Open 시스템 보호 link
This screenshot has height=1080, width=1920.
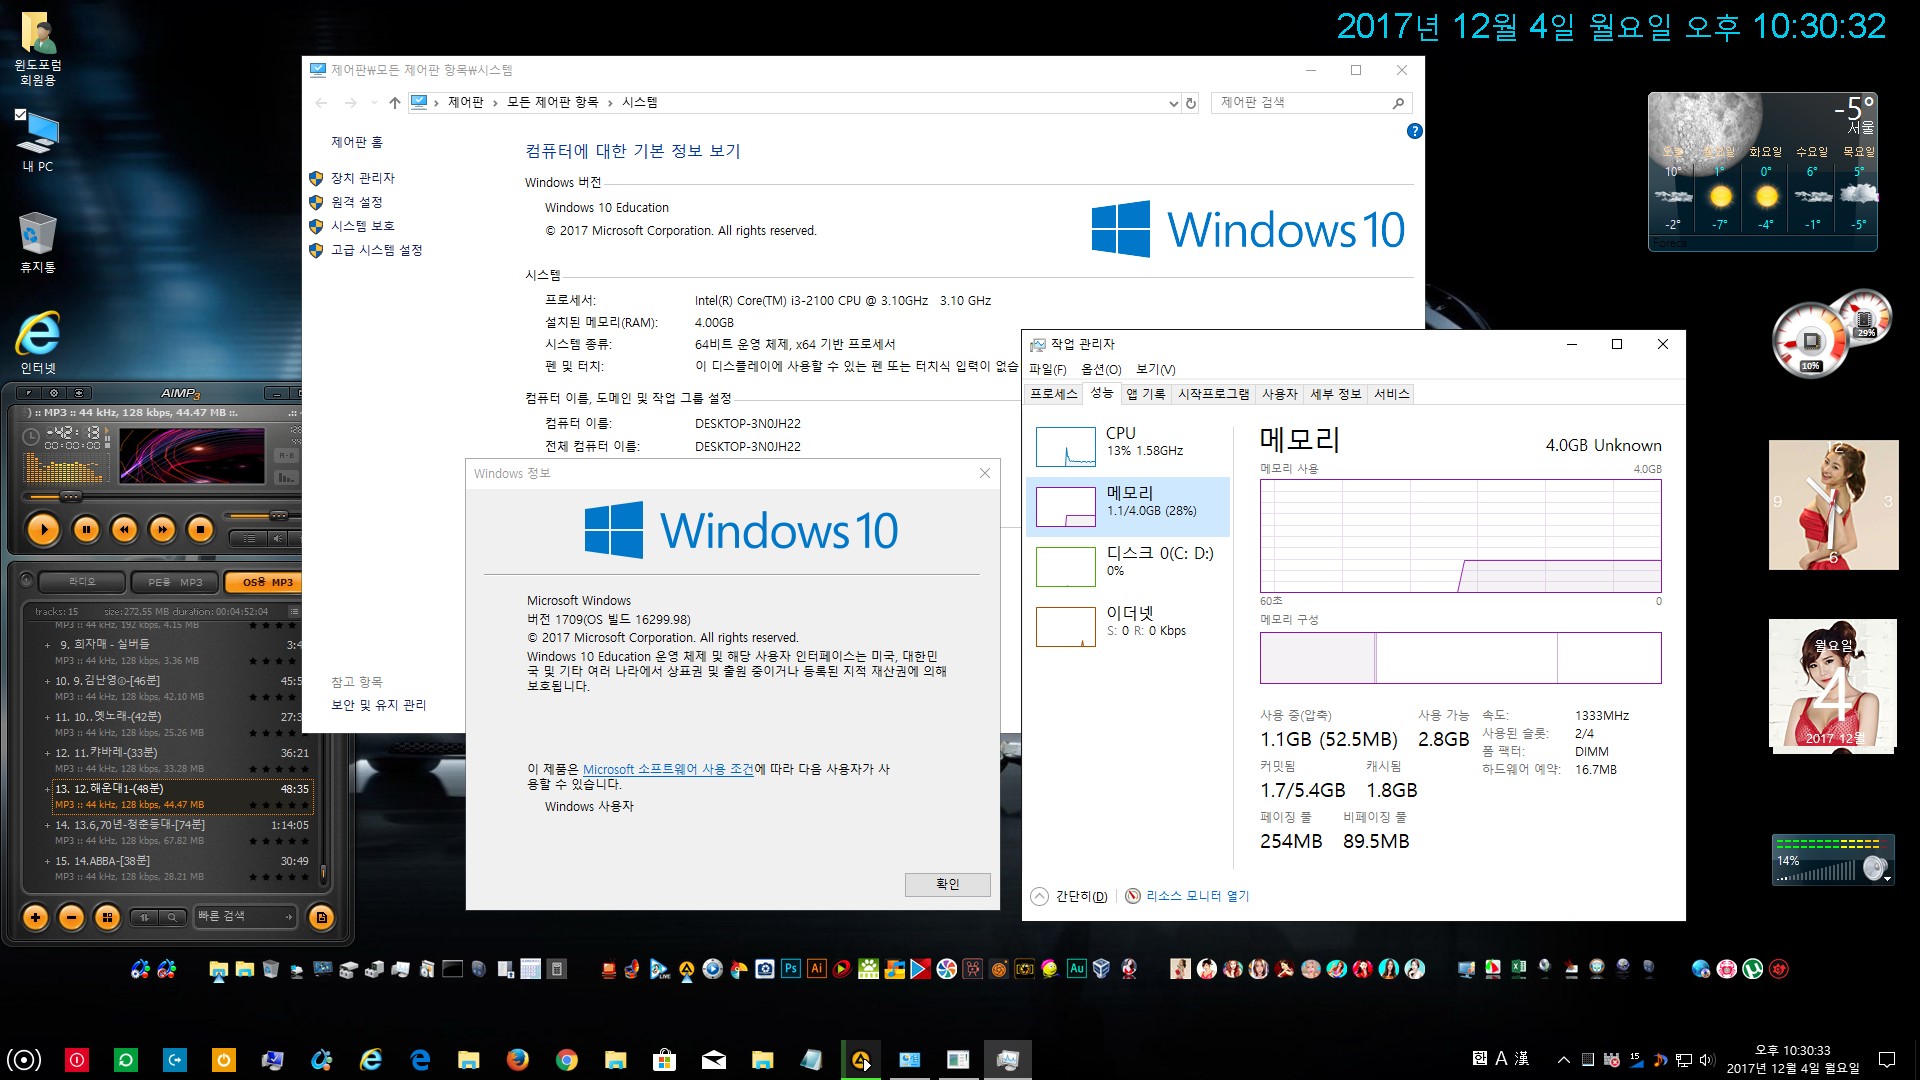362,226
